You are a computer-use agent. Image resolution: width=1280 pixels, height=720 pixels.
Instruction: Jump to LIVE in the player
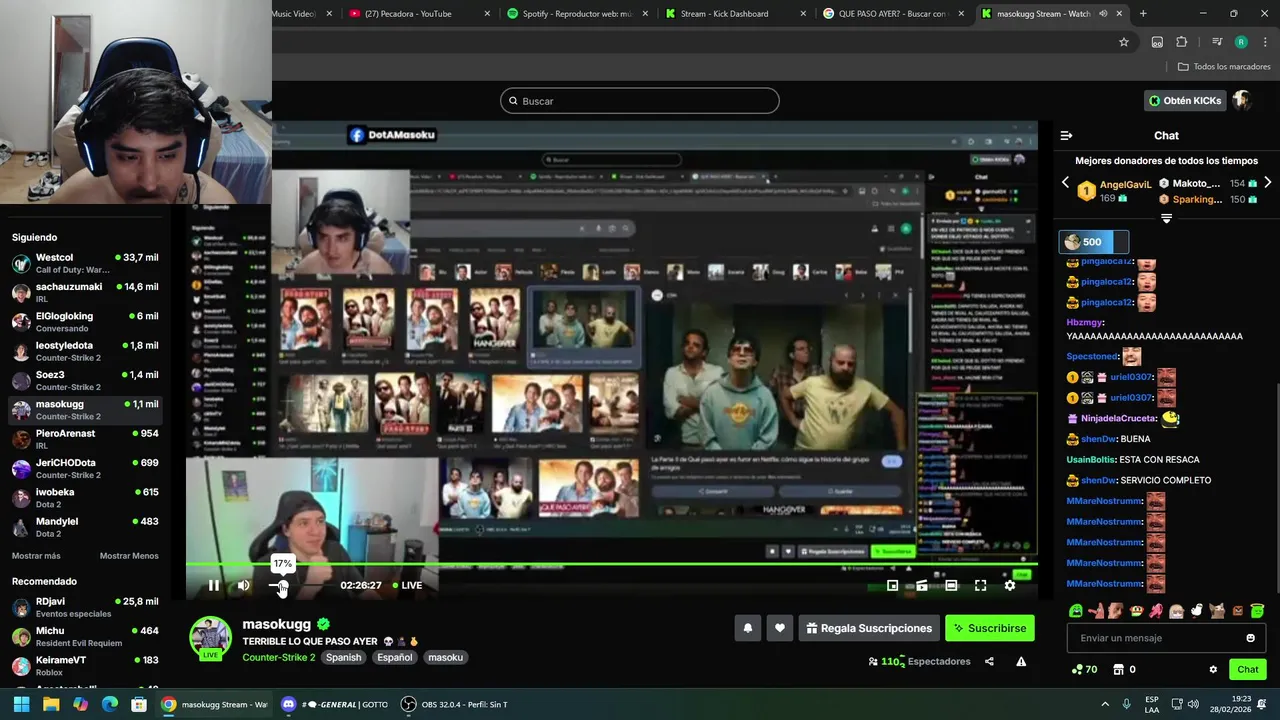[407, 585]
